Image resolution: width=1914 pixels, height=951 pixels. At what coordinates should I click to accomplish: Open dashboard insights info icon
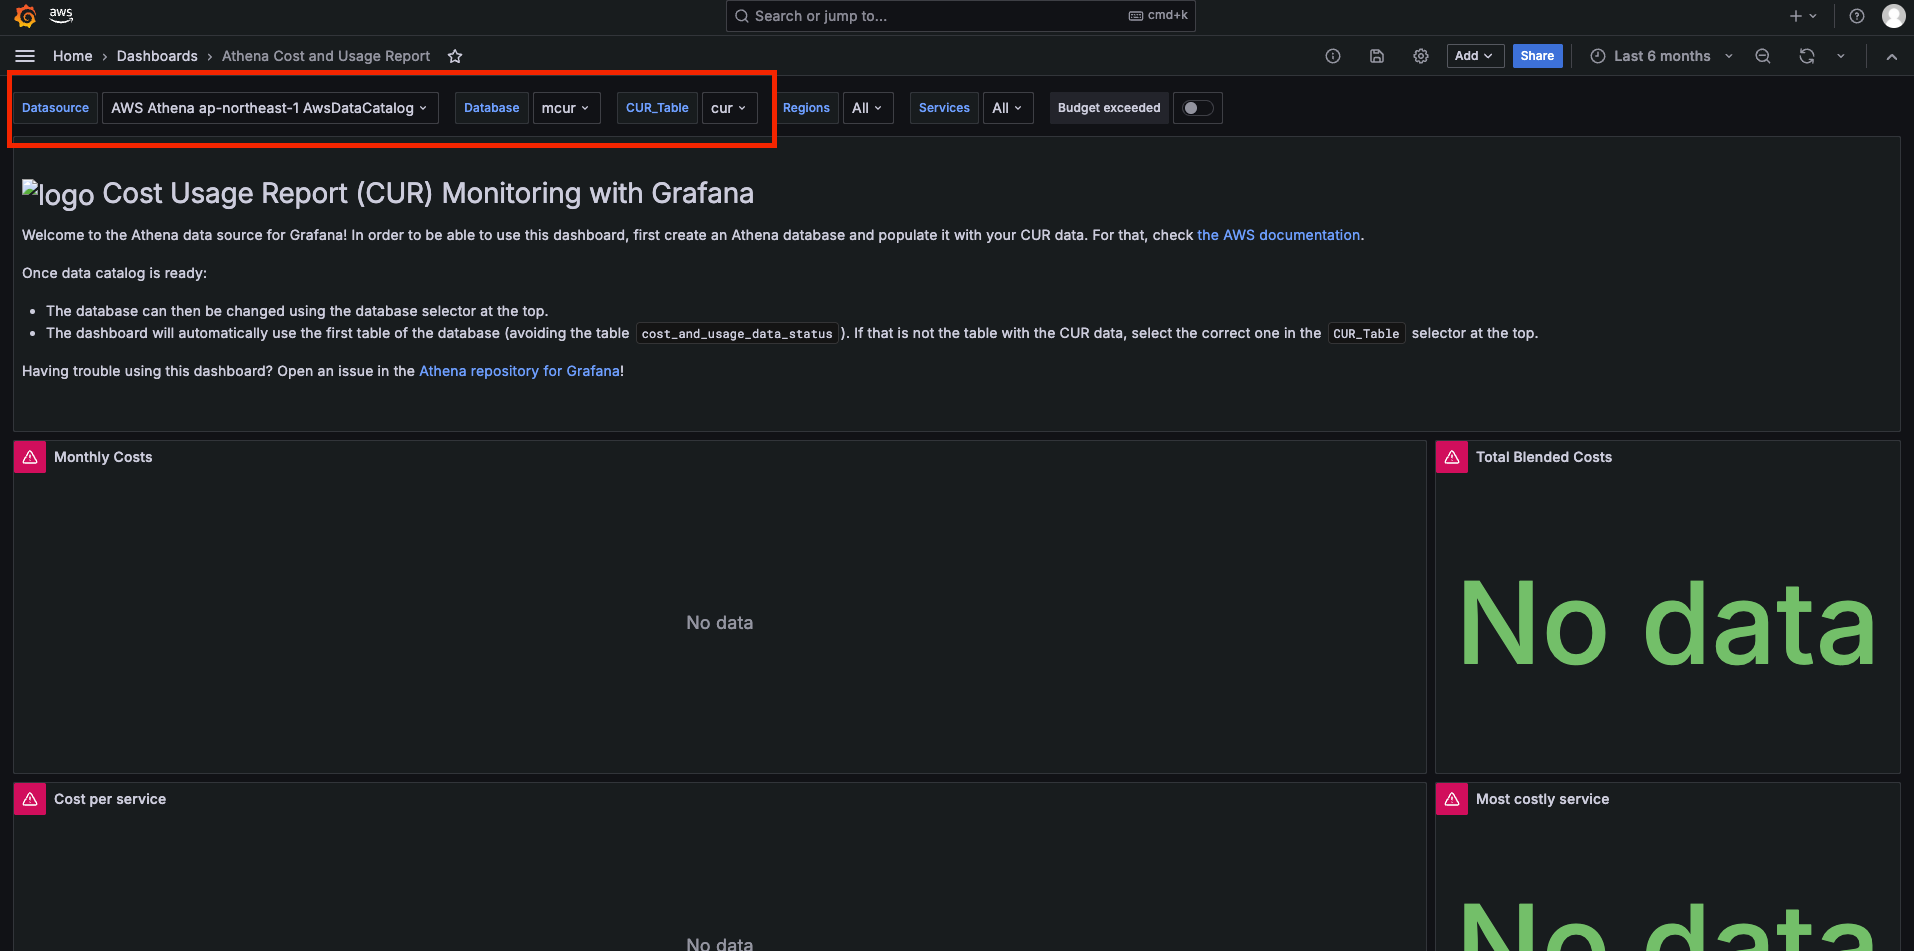coord(1333,56)
